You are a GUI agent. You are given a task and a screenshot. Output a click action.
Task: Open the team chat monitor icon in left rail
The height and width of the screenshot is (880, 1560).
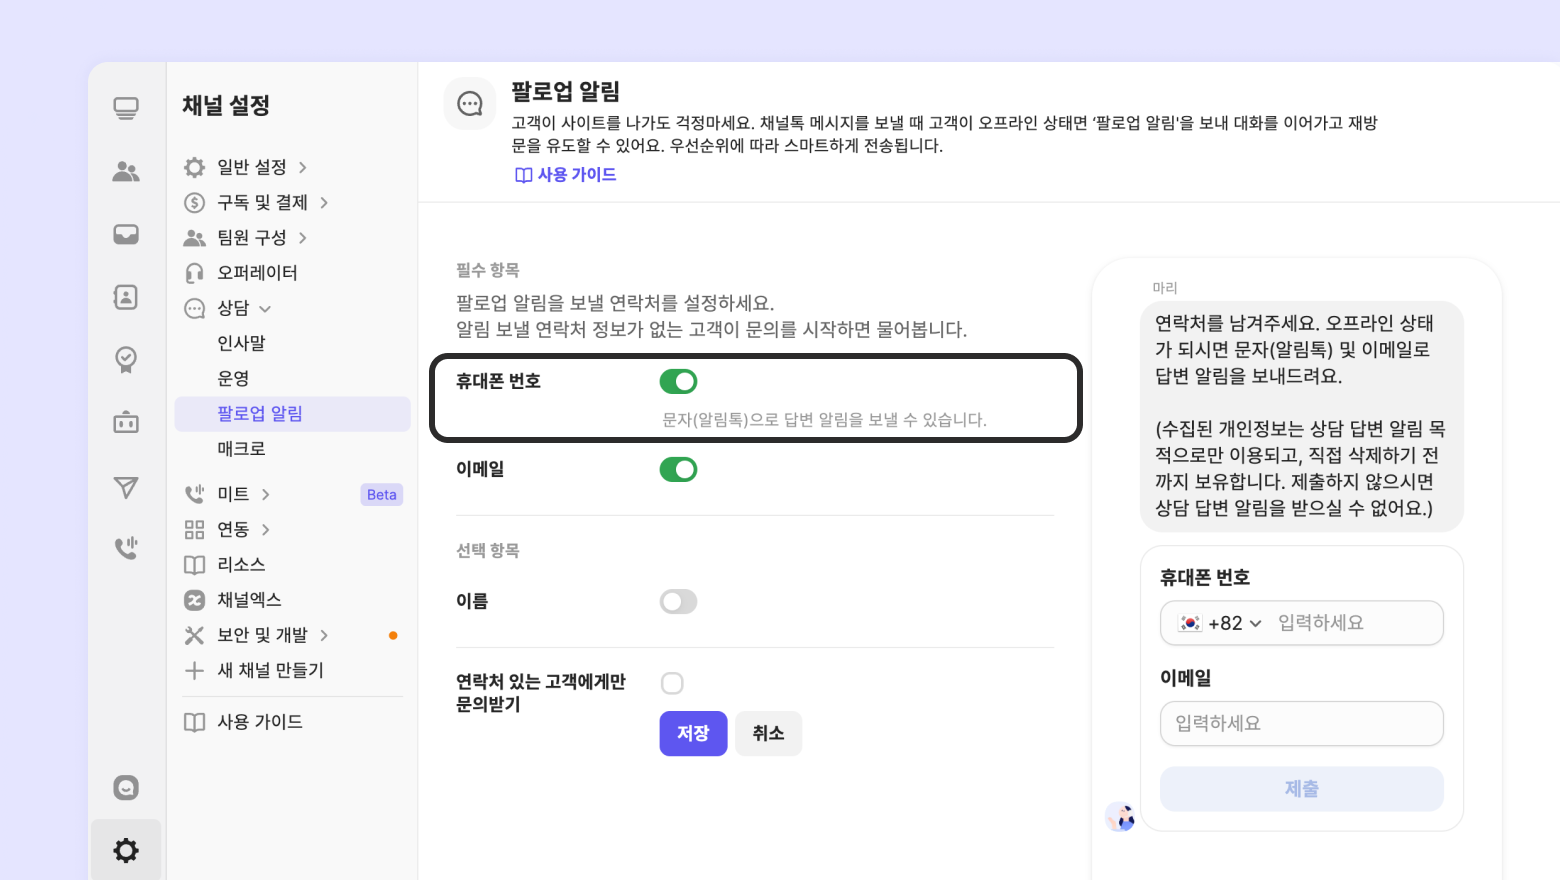pos(126,108)
